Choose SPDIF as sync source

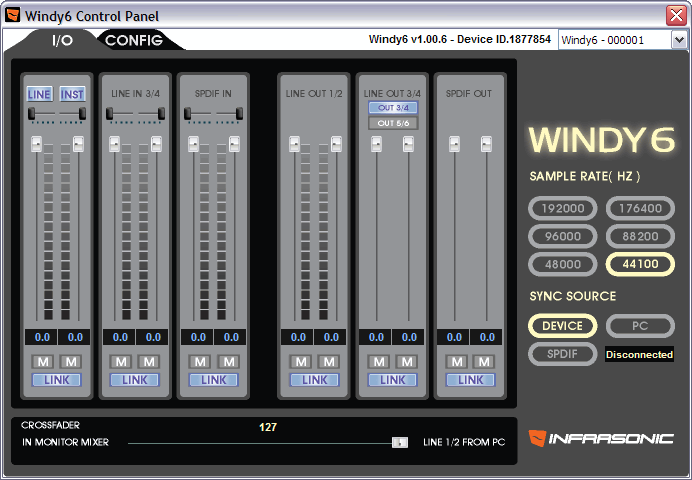point(563,354)
